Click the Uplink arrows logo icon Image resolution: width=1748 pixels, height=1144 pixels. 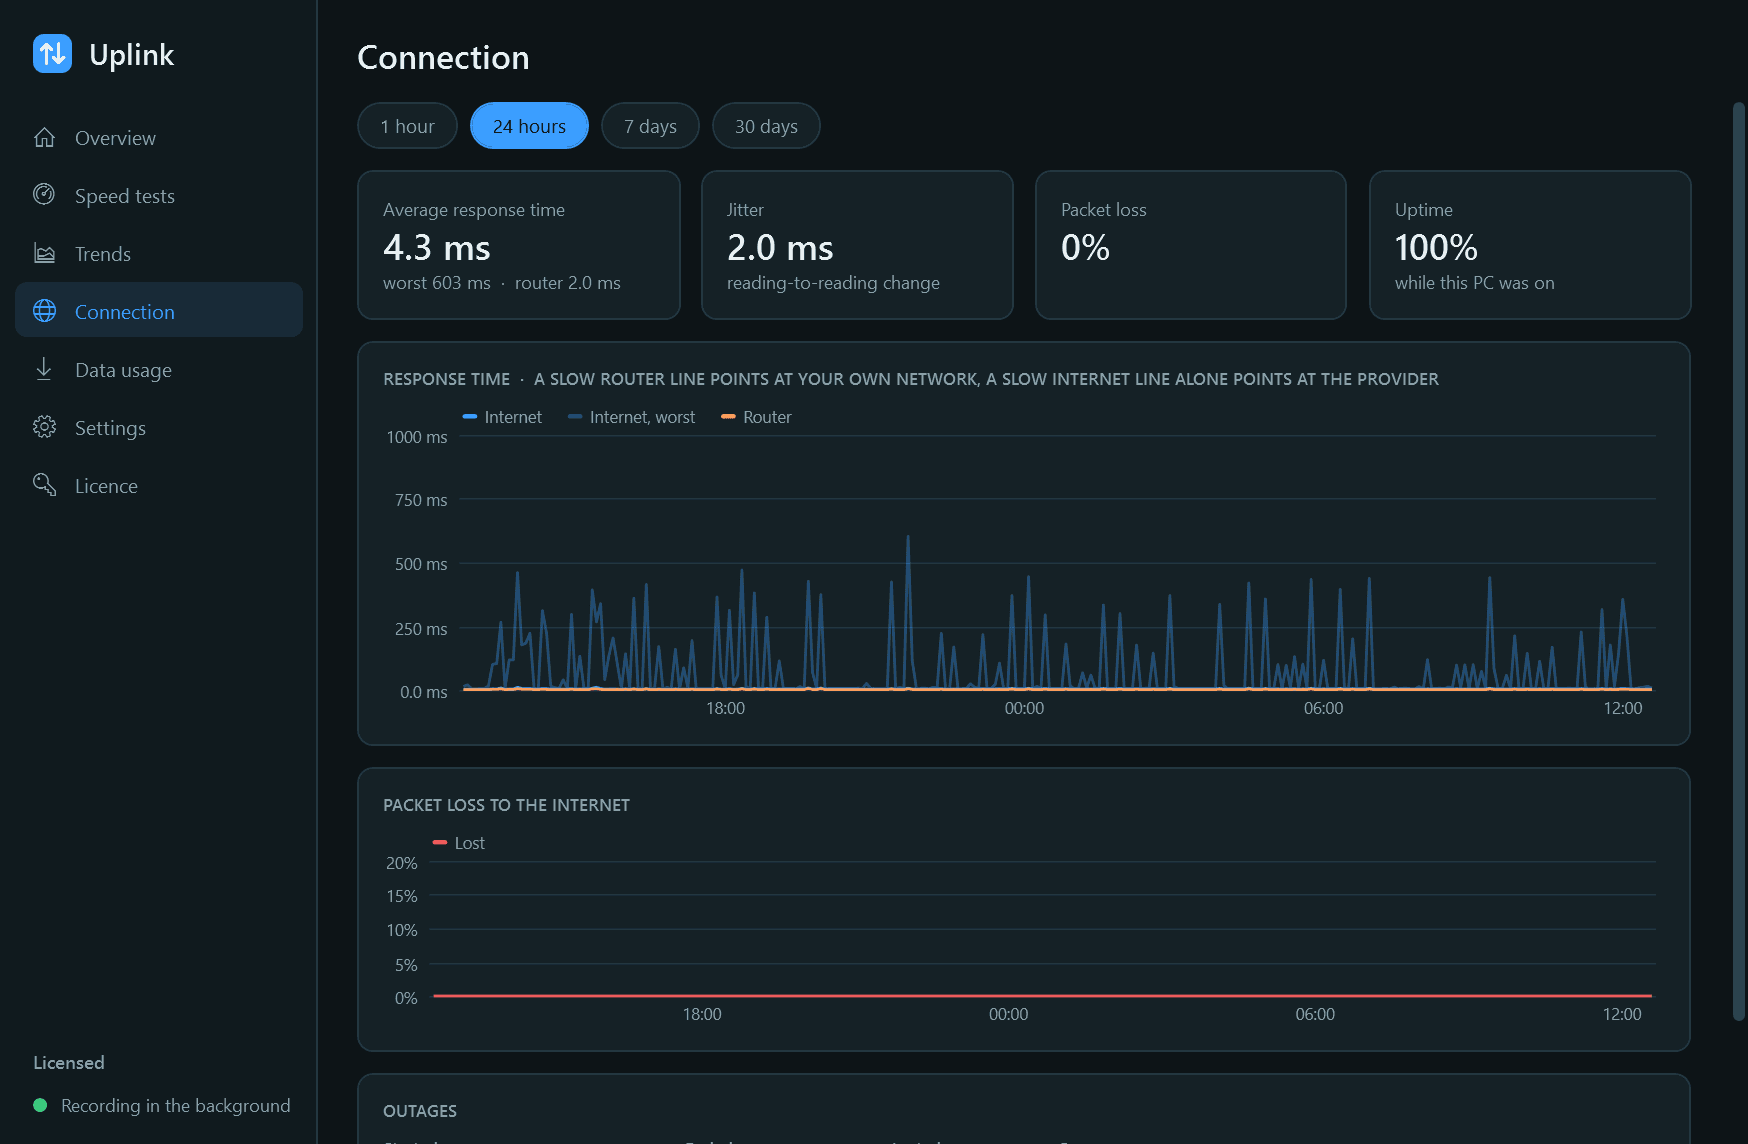pos(52,54)
